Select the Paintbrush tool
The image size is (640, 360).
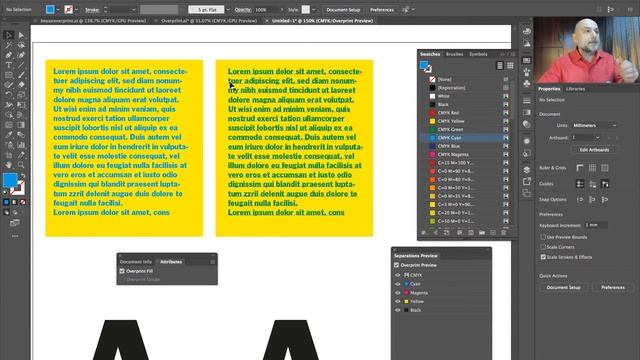(21, 75)
